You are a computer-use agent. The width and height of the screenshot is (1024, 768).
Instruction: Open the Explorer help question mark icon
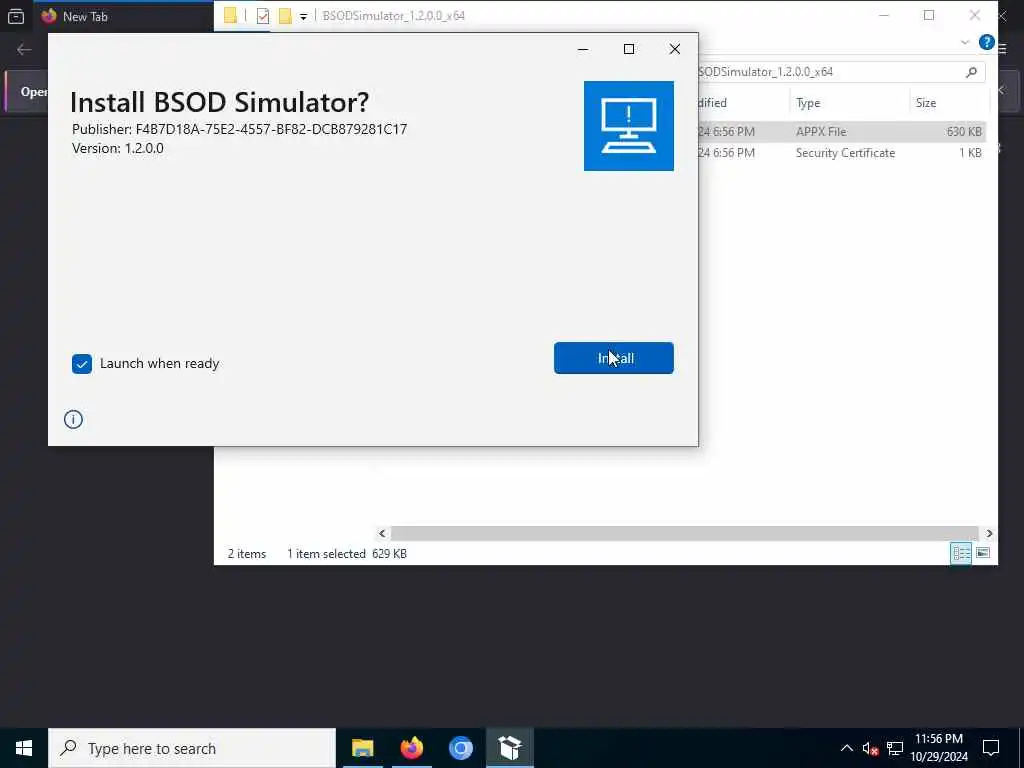(986, 42)
